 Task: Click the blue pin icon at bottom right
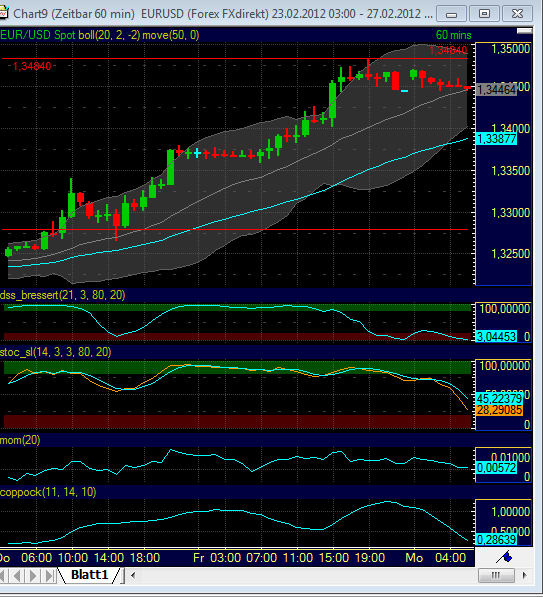[x=505, y=558]
